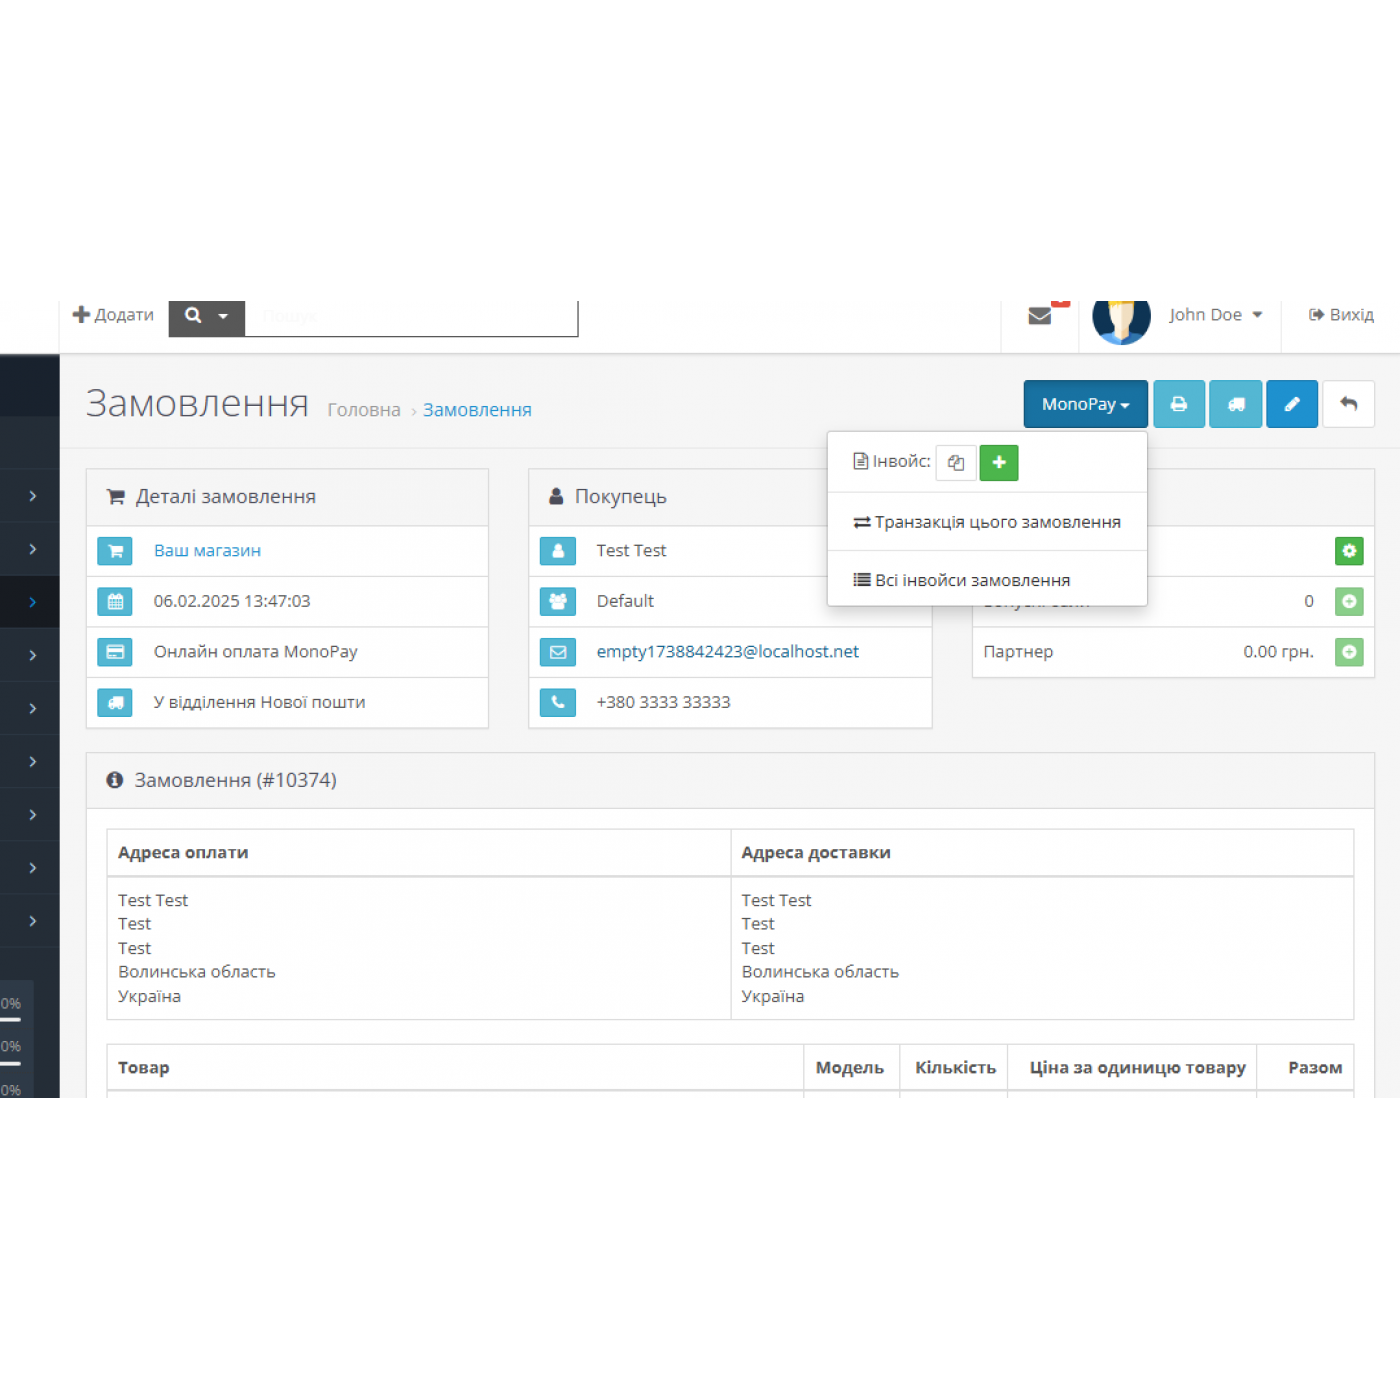Click the print order icon button

1179,404
